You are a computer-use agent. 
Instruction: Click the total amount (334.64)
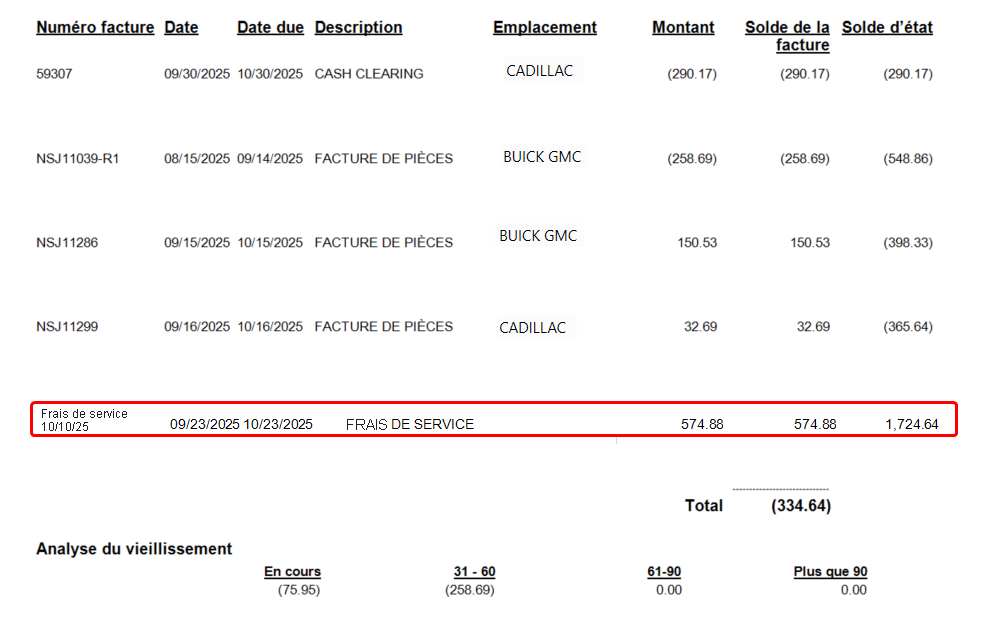pos(800,506)
